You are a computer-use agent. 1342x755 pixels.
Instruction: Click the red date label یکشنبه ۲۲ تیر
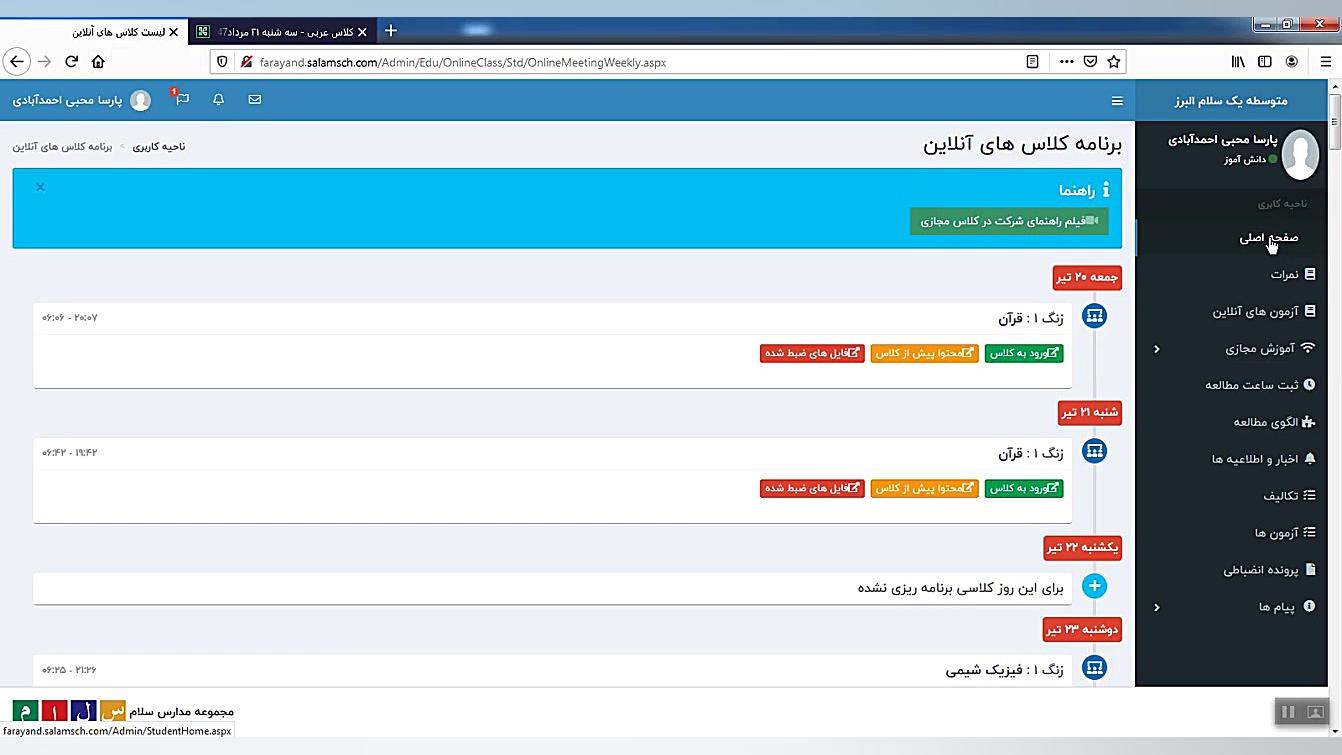tap(1082, 548)
